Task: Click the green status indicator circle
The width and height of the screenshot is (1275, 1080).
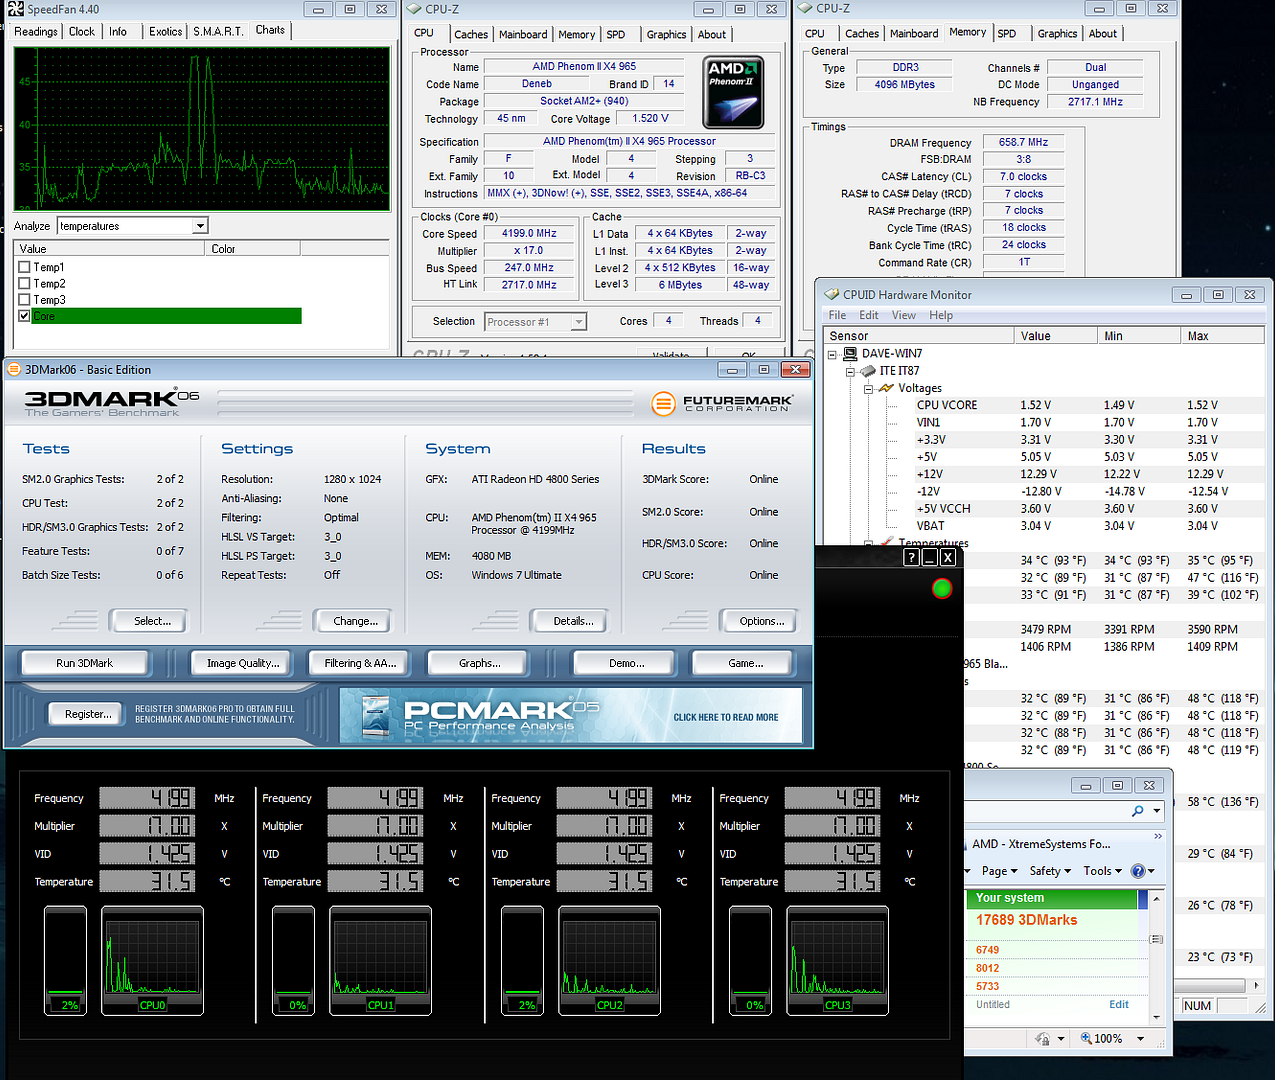Action: (x=941, y=588)
